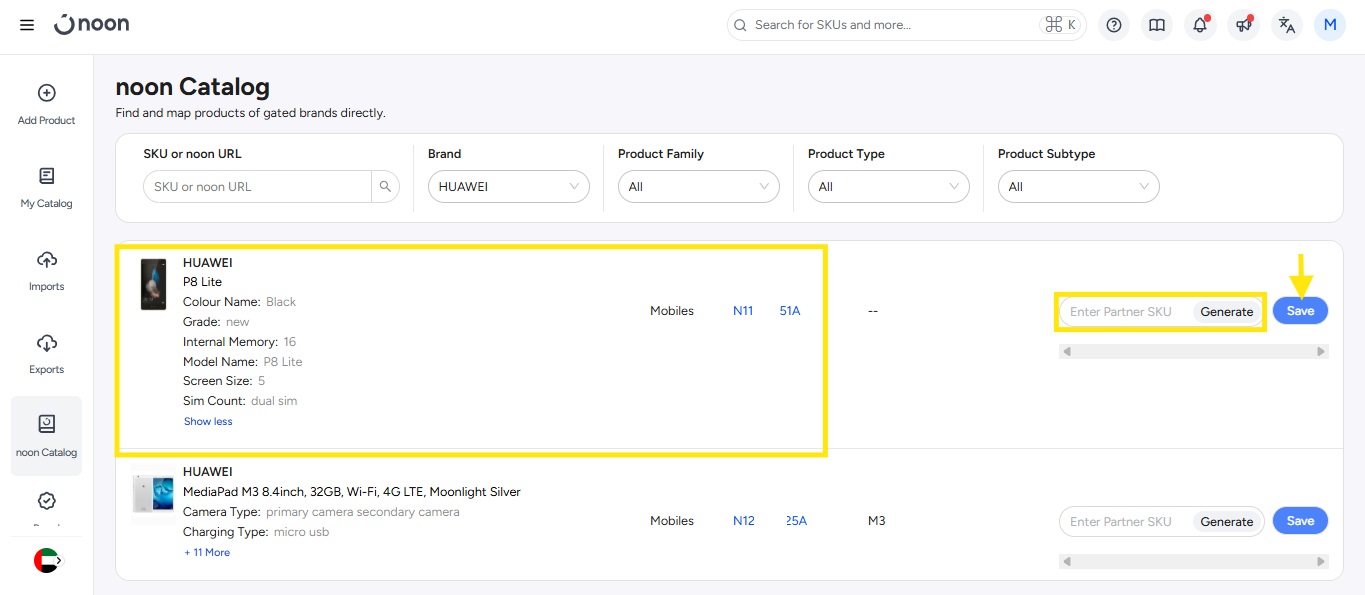
Task: Open the documentation book icon
Action: point(1157,25)
